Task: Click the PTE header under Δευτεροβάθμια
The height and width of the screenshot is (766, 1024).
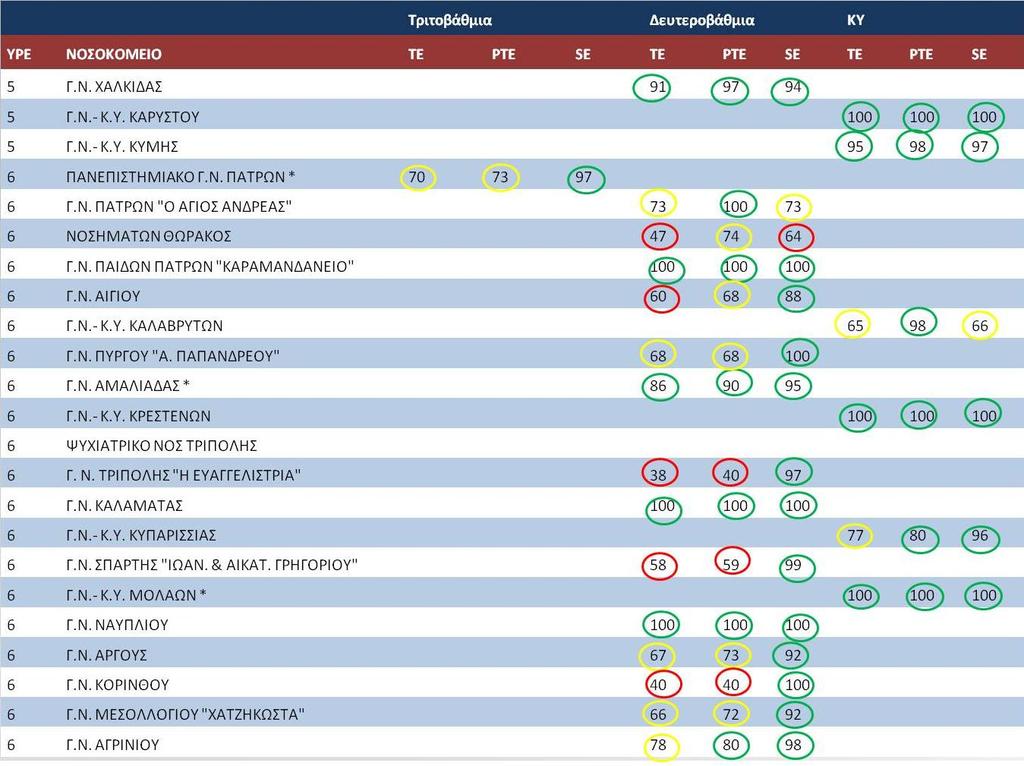Action: pyautogui.click(x=734, y=54)
